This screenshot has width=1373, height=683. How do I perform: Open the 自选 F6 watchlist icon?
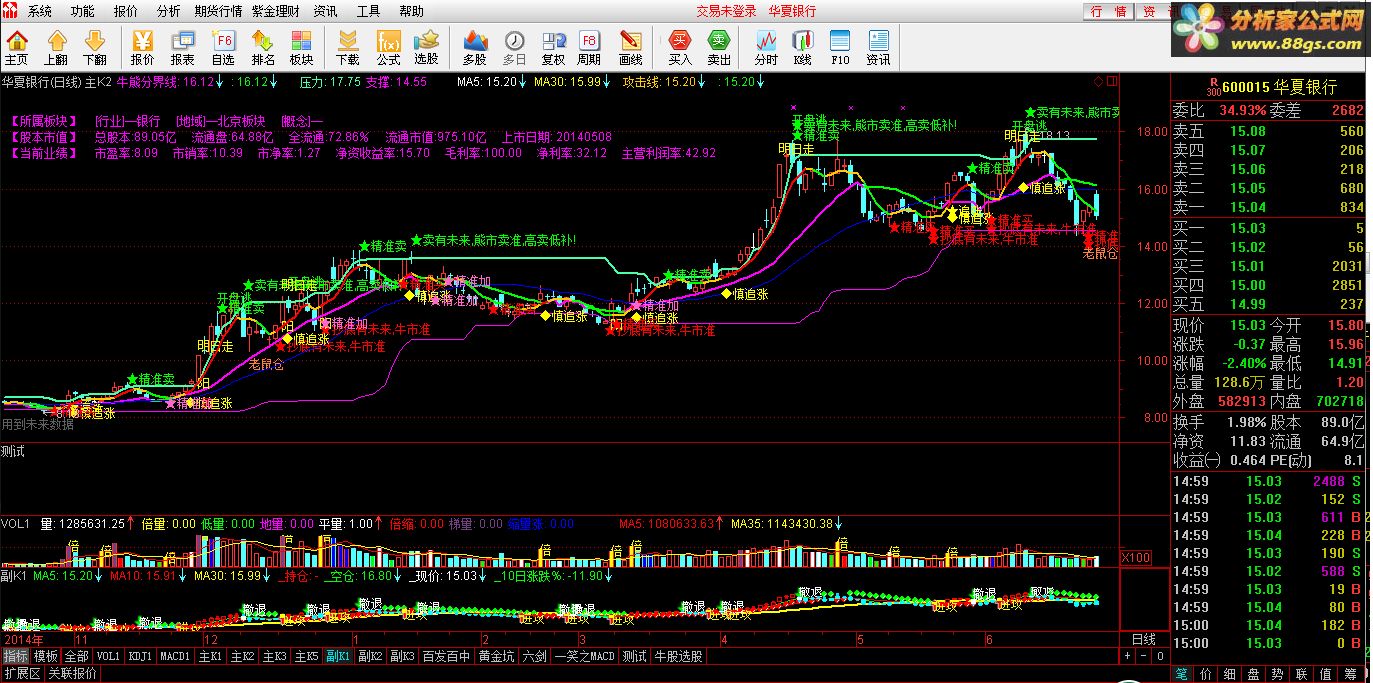(223, 47)
